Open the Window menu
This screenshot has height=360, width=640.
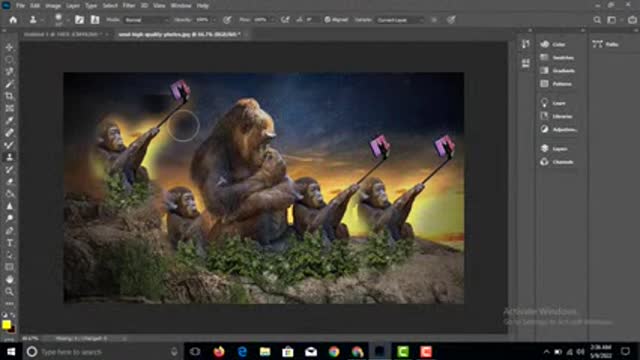(x=181, y=6)
